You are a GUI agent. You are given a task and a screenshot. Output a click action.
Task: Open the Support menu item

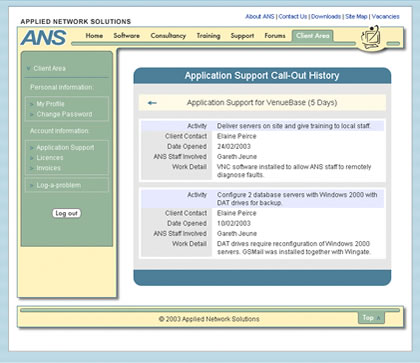pyautogui.click(x=242, y=36)
